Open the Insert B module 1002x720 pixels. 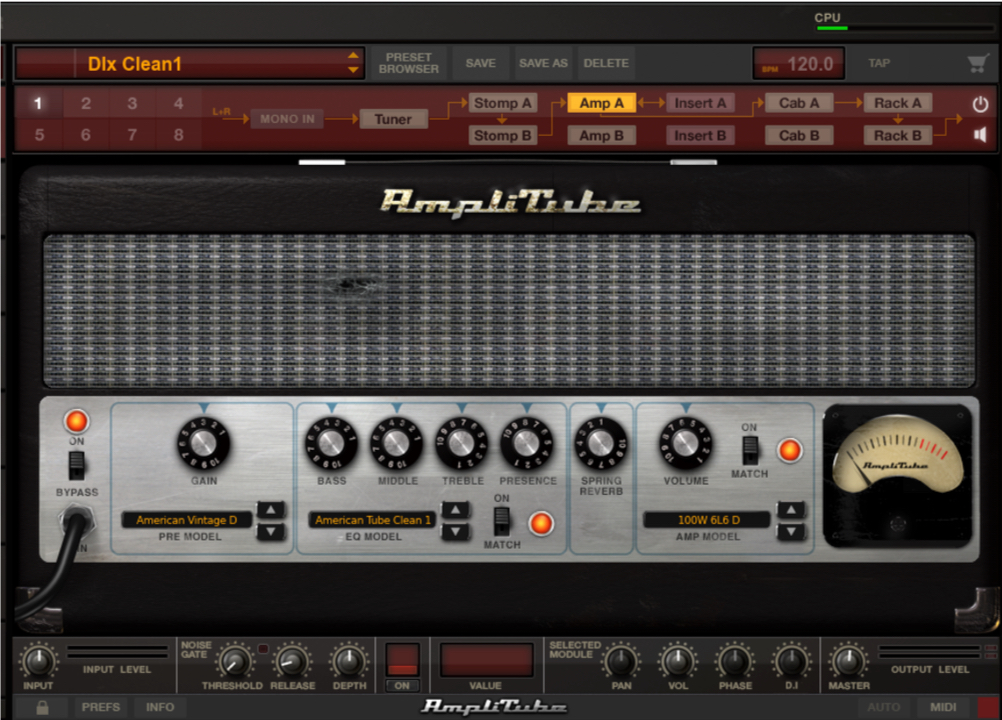(x=700, y=135)
